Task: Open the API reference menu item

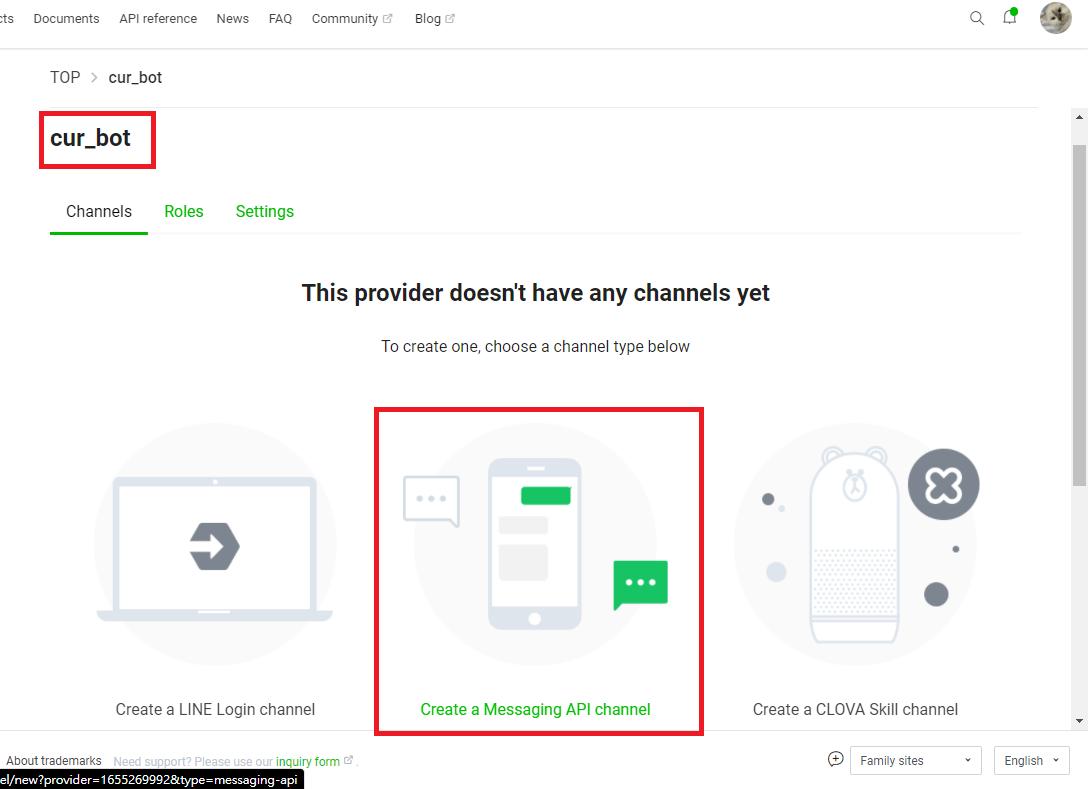Action: pos(158,19)
